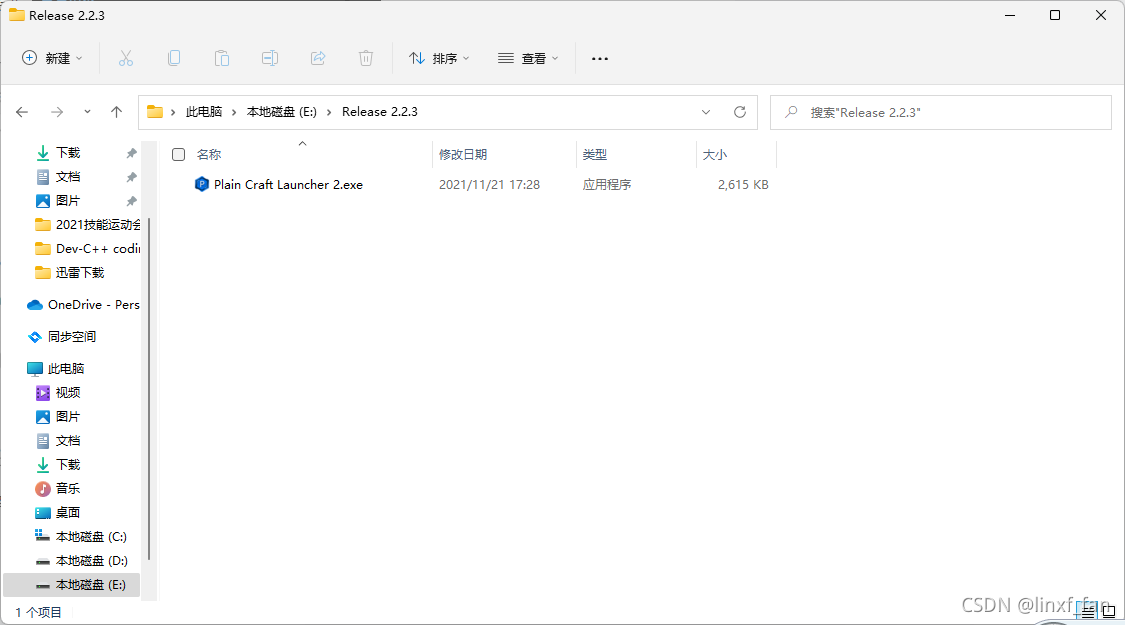Screen dimensions: 1125x625
Task: Click the Share icon in toolbar
Action: (x=318, y=58)
